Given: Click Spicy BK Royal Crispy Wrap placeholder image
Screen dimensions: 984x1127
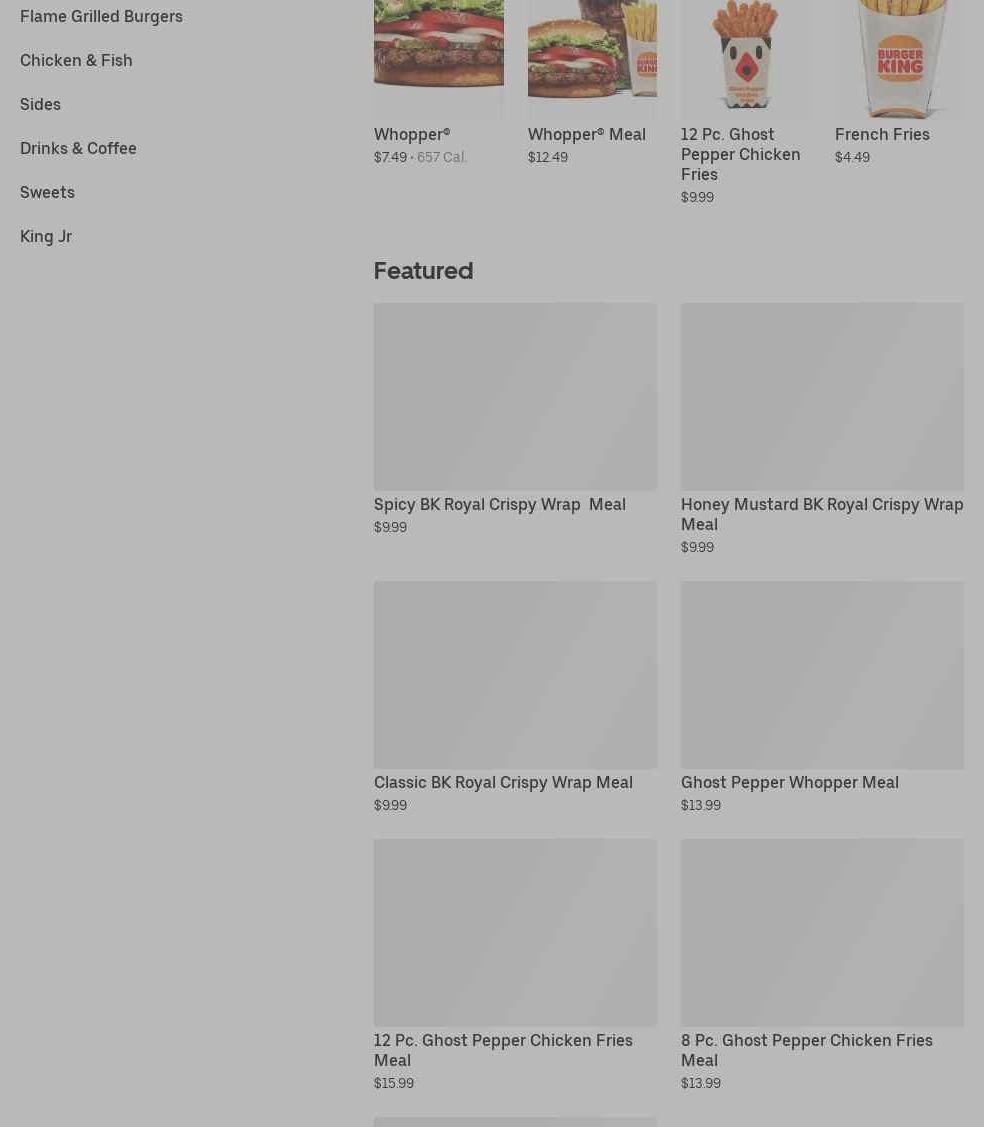Looking at the screenshot, I should 515,397.
